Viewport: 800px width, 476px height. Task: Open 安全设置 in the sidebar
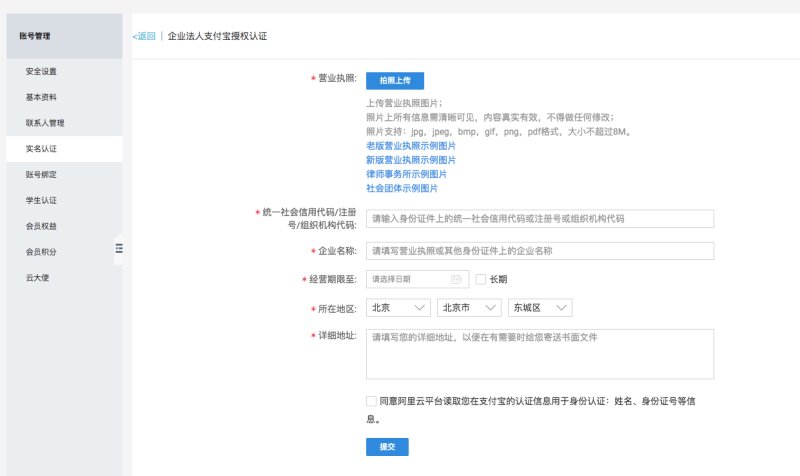(64, 71)
